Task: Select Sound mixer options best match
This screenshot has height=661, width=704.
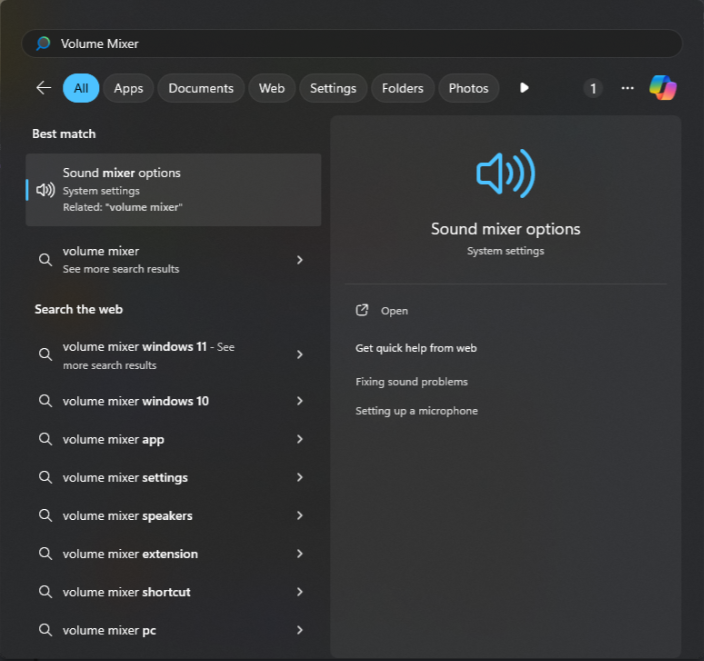Action: 173,190
